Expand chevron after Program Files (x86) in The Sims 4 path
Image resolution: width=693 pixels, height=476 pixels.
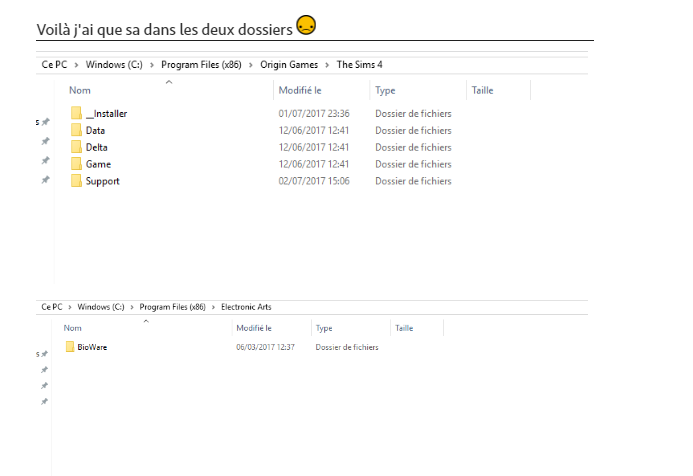click(x=251, y=65)
